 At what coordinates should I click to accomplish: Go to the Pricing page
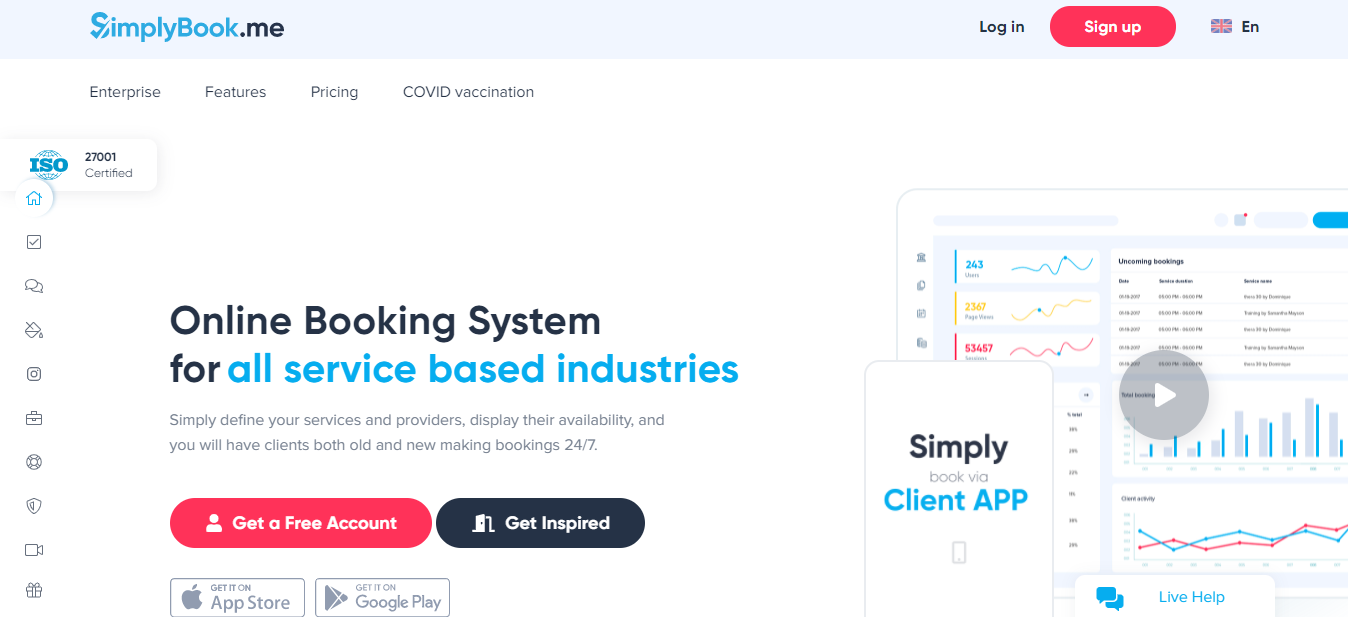[x=334, y=92]
